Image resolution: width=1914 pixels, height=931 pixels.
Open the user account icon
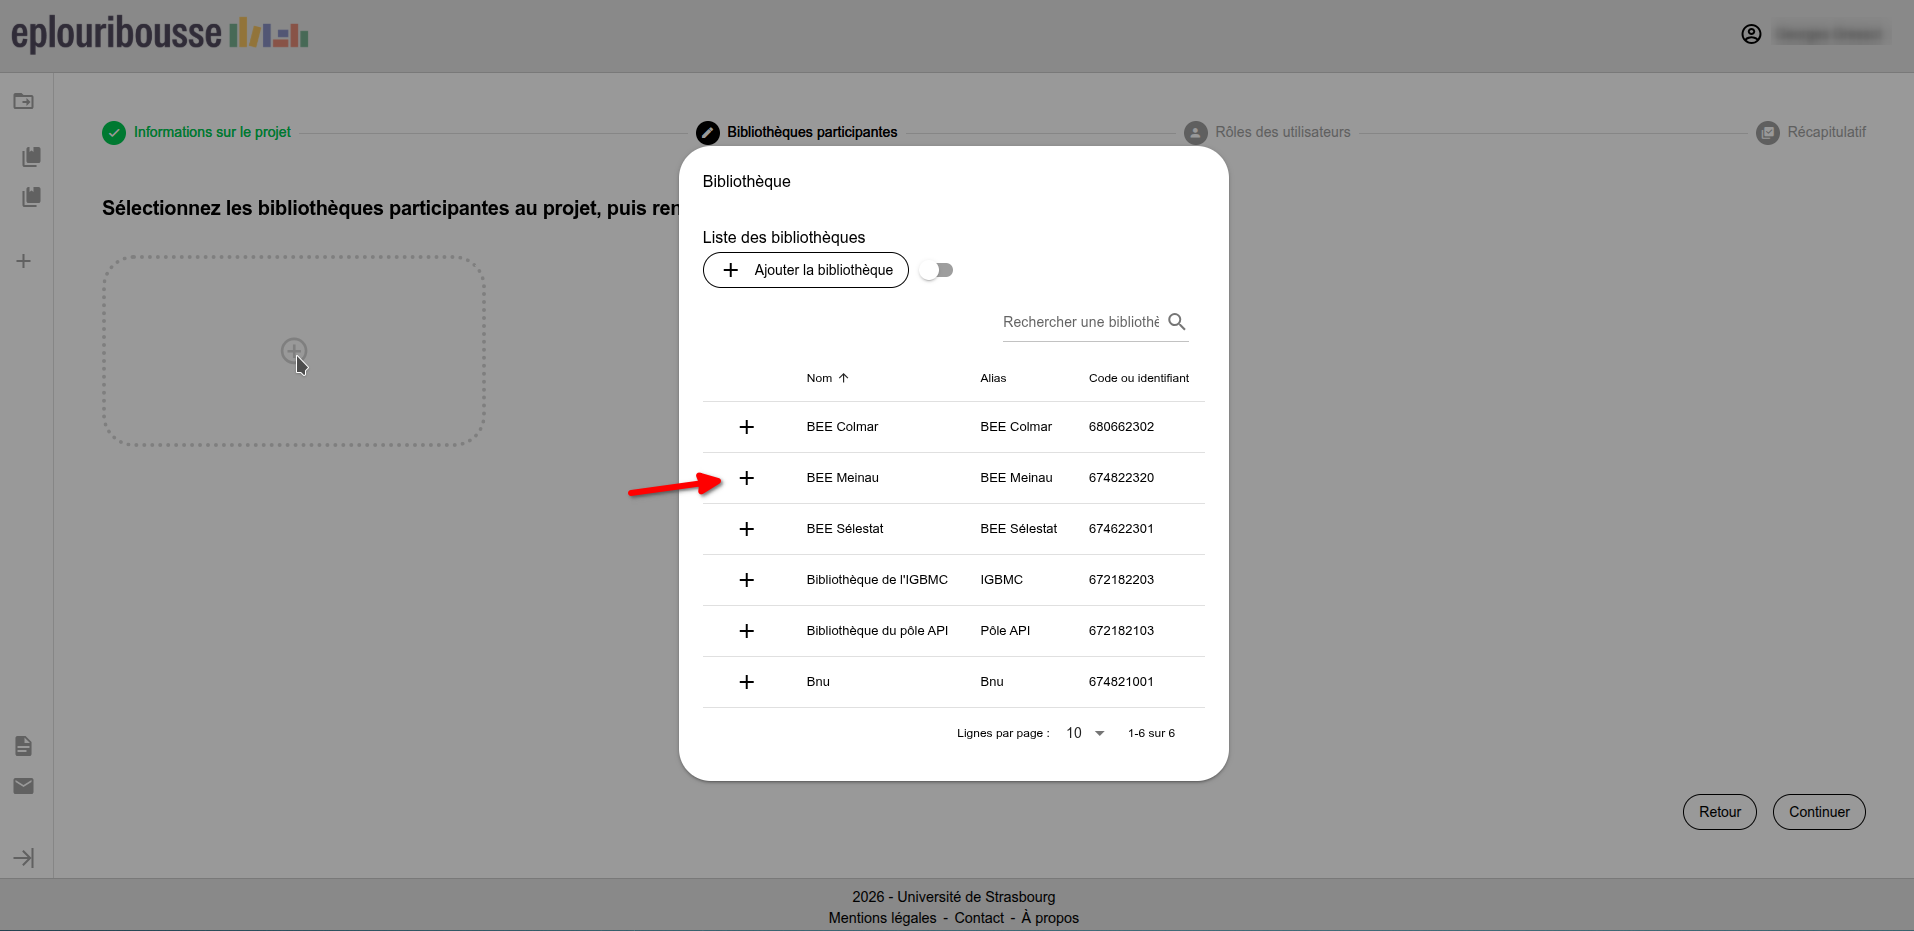click(1751, 34)
